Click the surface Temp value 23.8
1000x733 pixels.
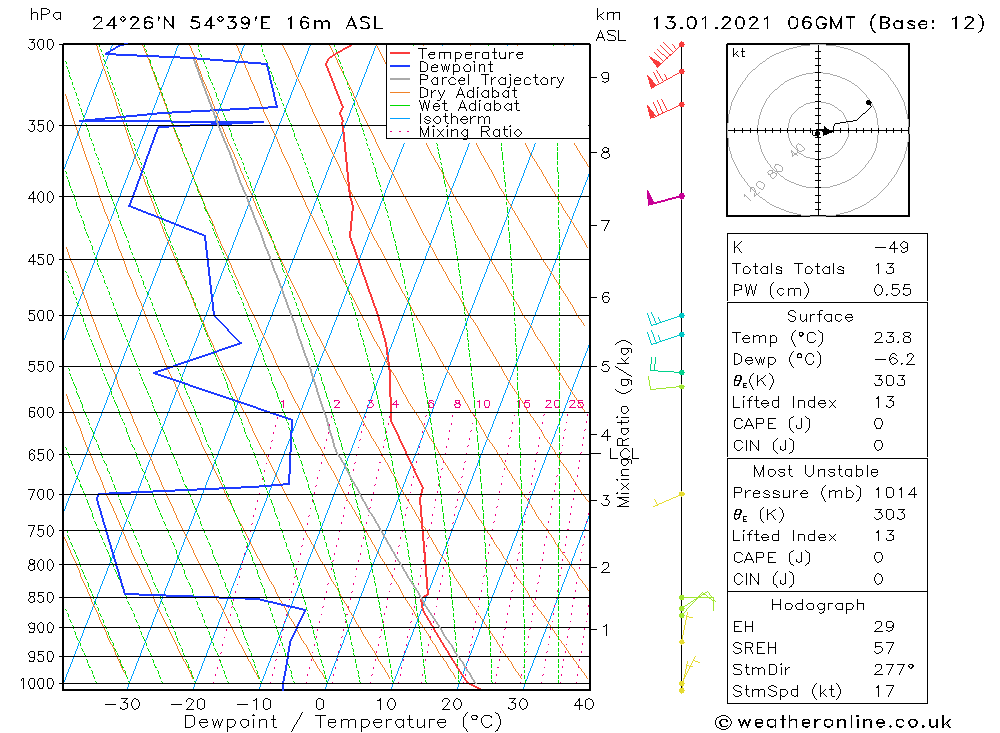tap(893, 338)
